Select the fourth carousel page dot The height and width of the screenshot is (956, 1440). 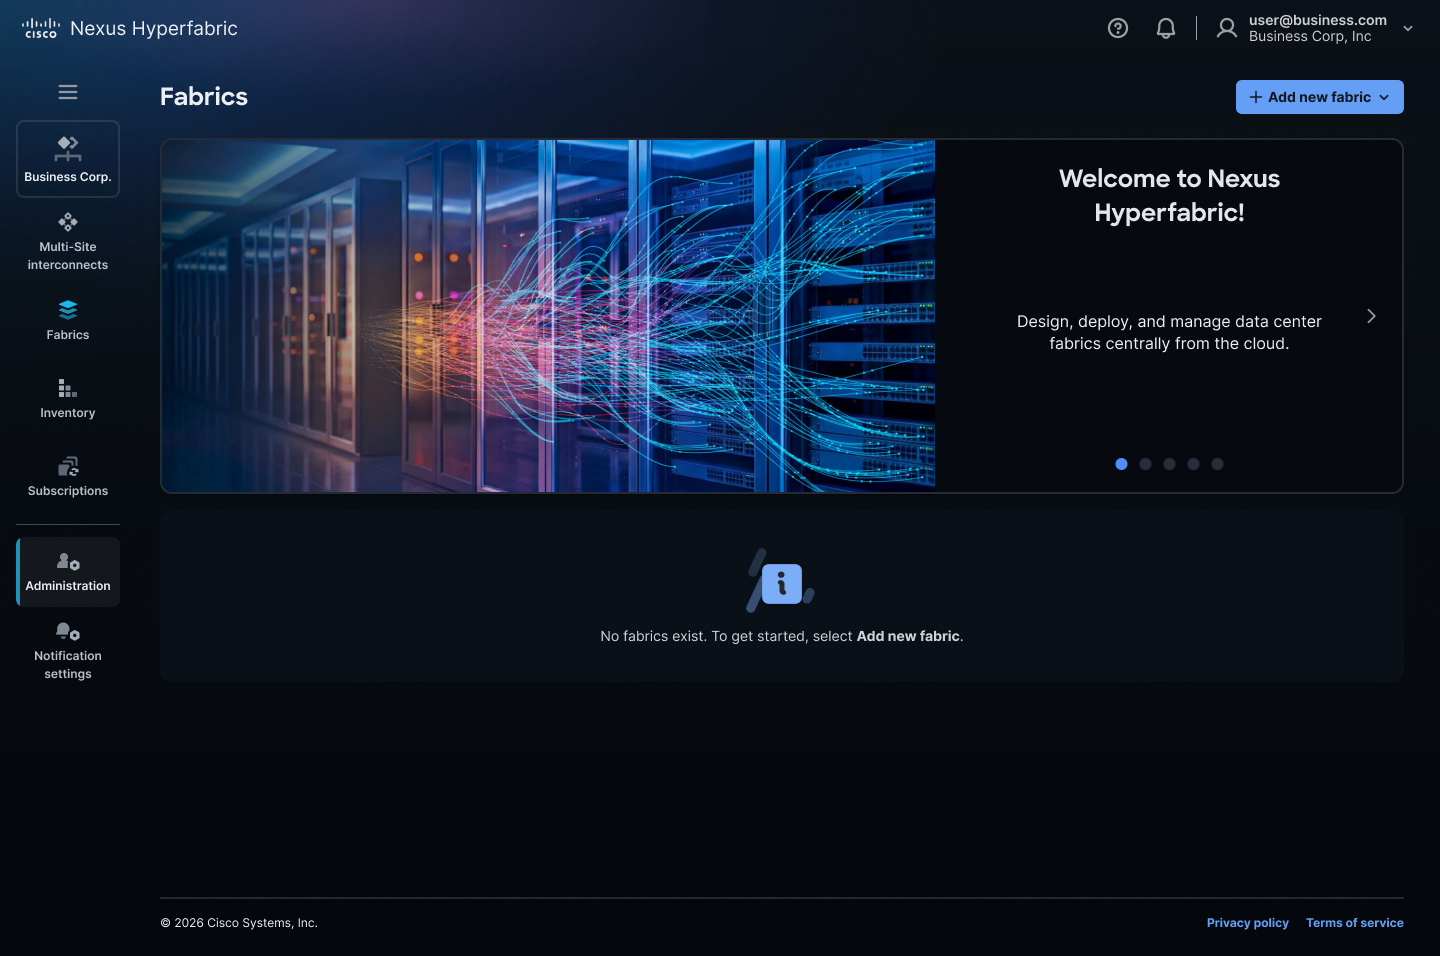click(x=1193, y=464)
